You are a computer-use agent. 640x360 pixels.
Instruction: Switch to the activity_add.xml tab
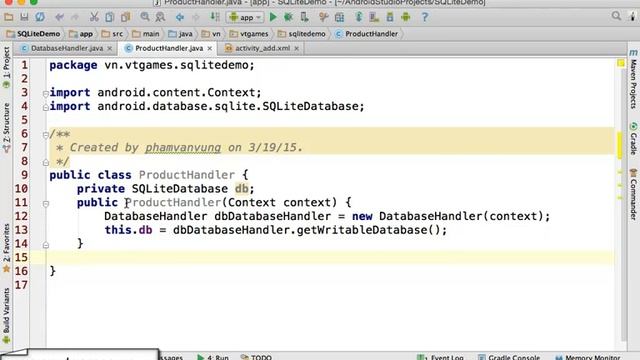pyautogui.click(x=262, y=48)
